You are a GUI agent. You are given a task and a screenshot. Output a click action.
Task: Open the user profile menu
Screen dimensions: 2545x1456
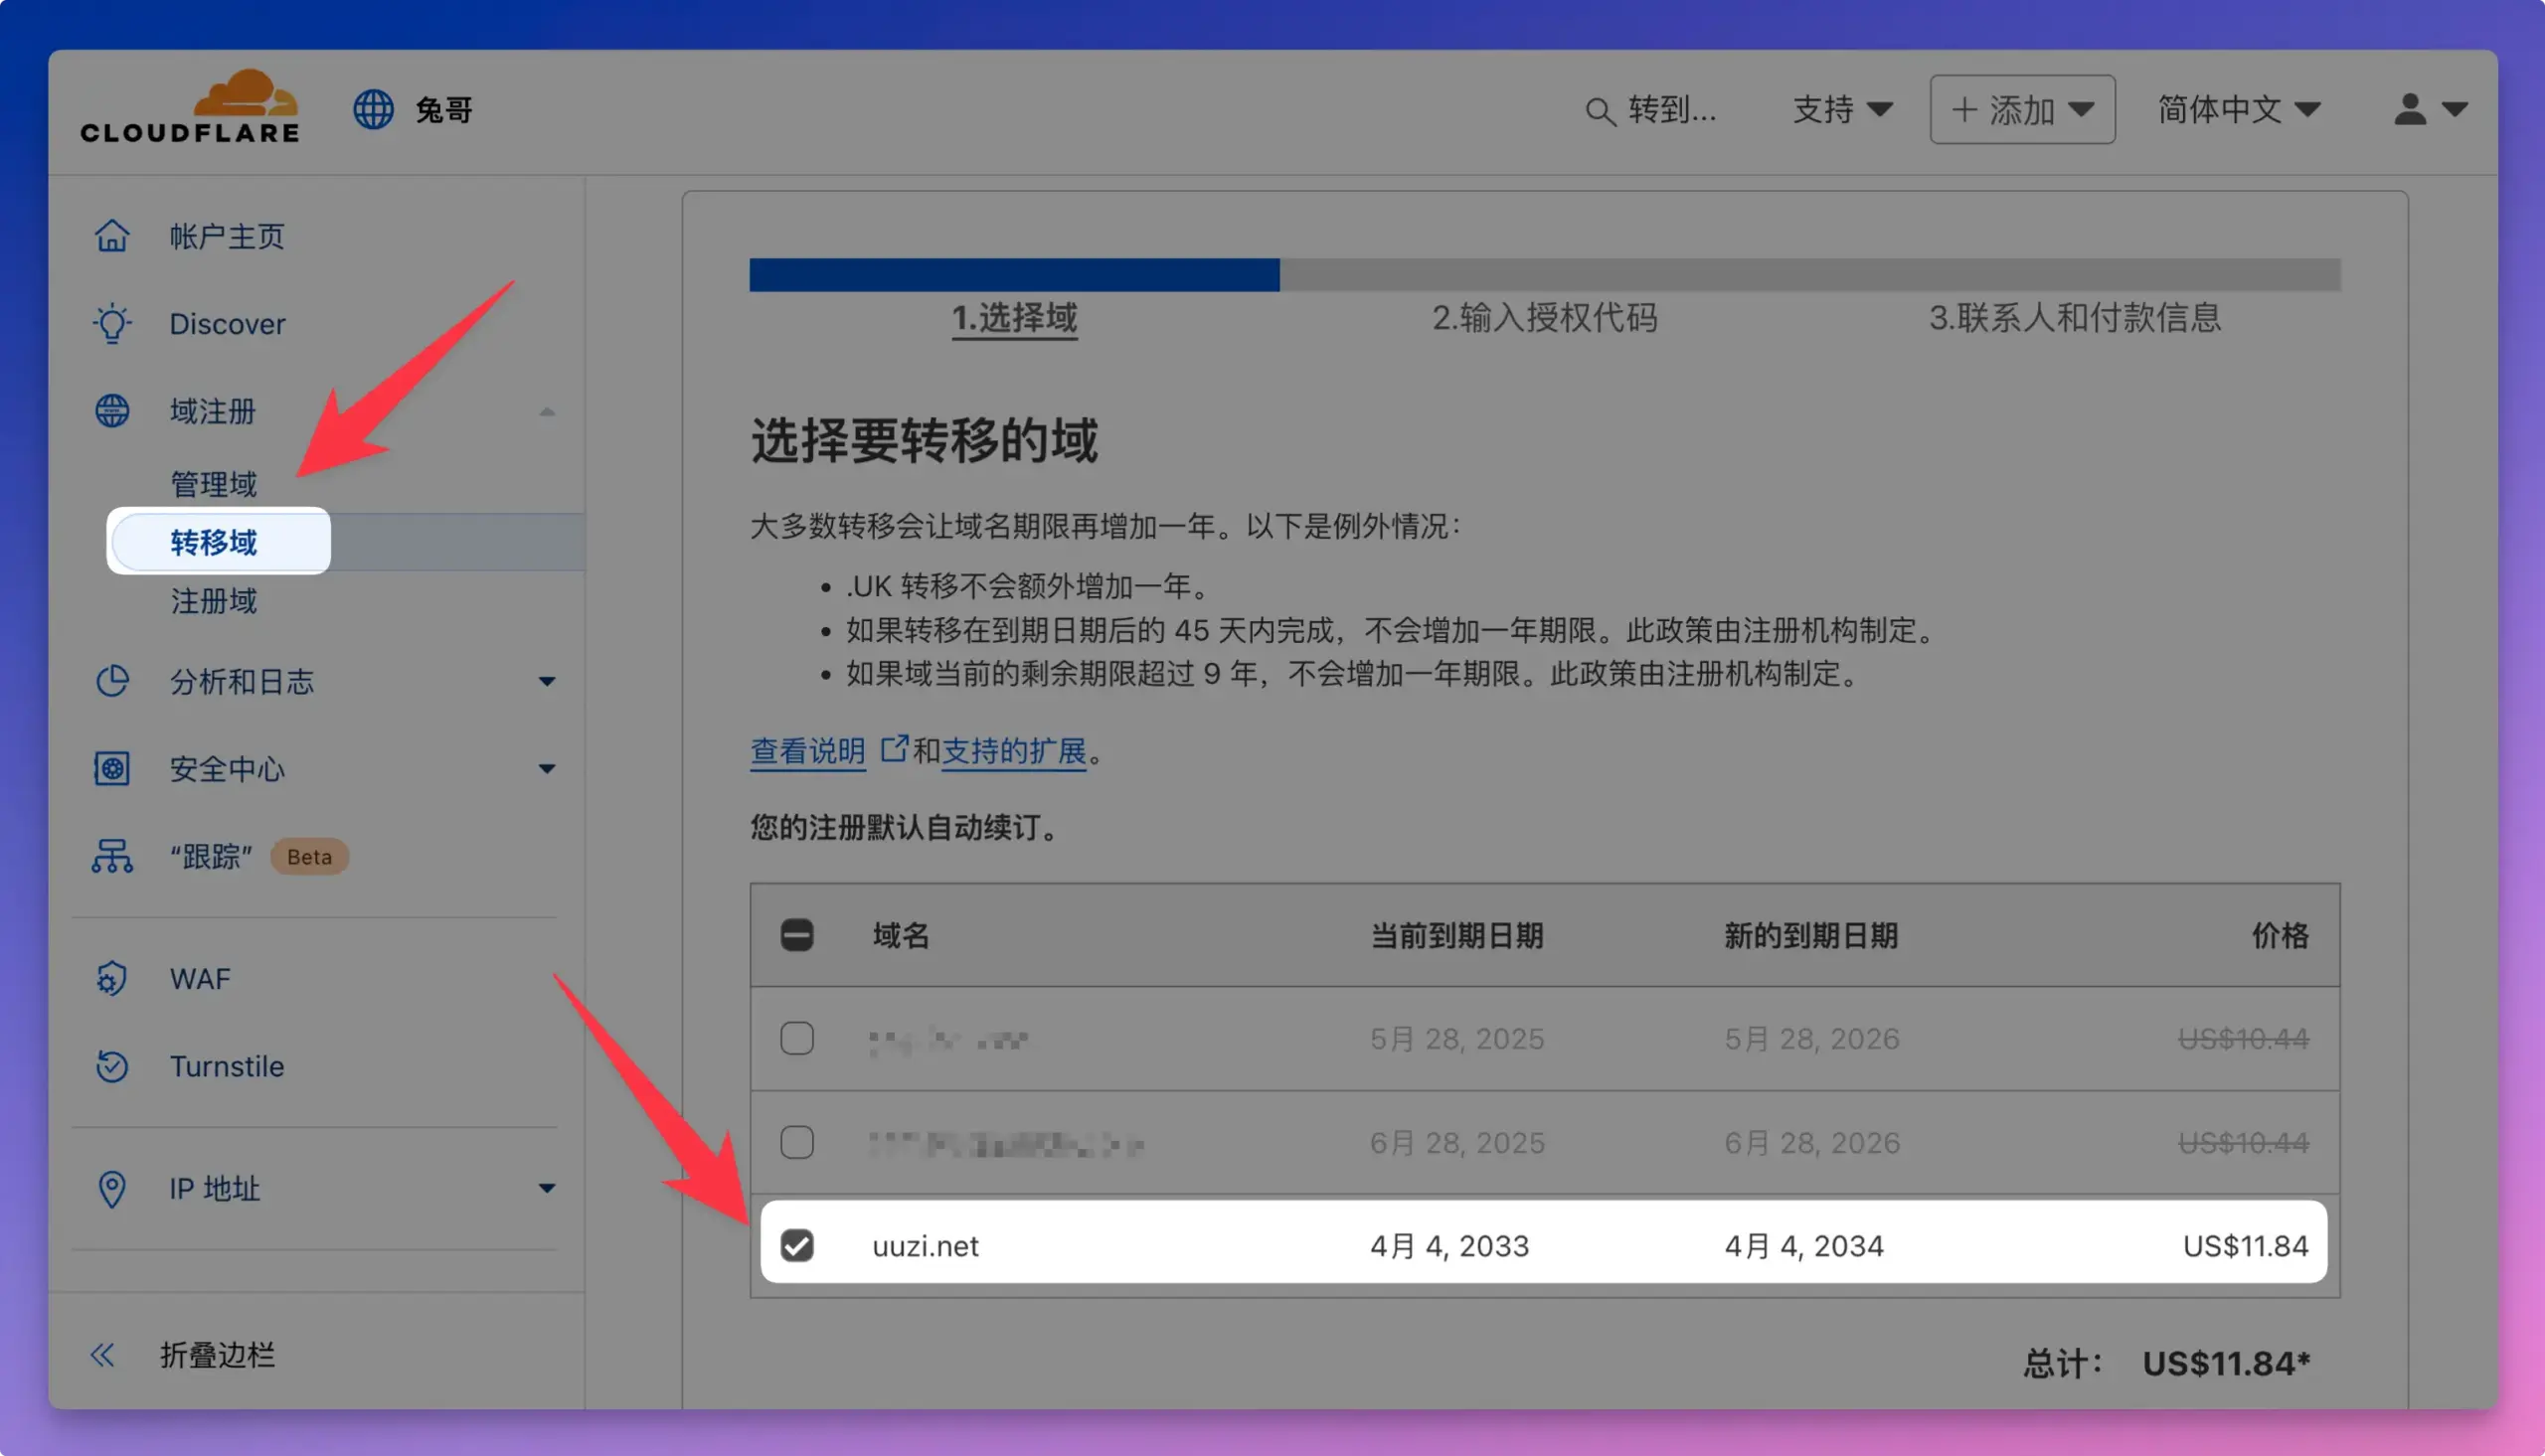(x=2431, y=109)
